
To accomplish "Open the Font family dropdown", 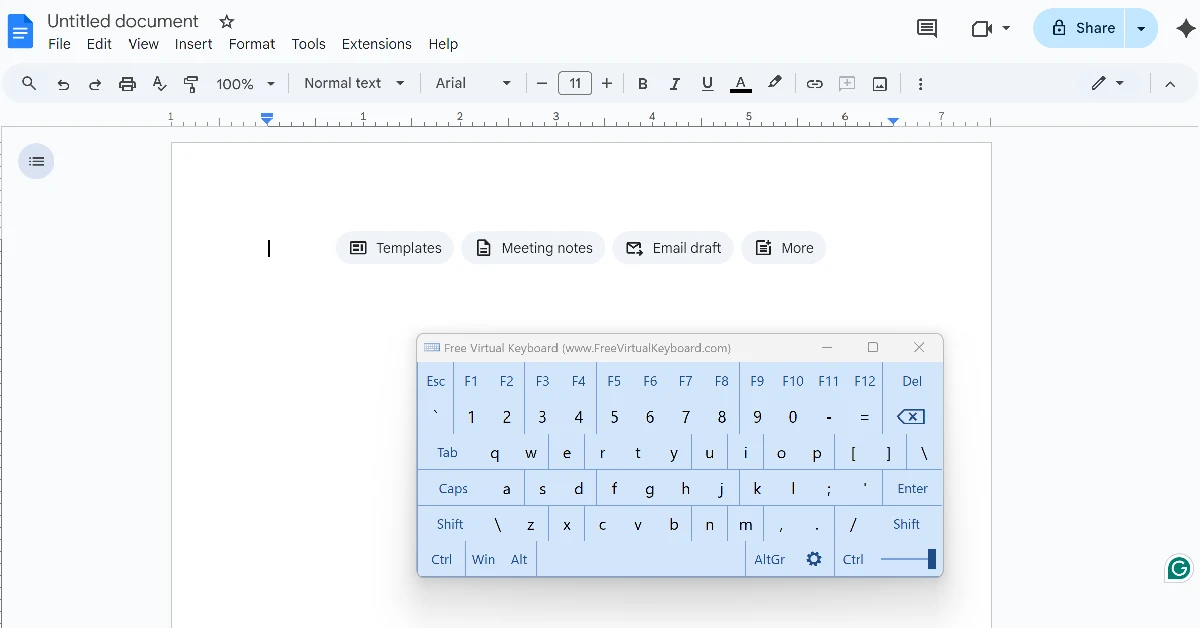I will [x=472, y=83].
